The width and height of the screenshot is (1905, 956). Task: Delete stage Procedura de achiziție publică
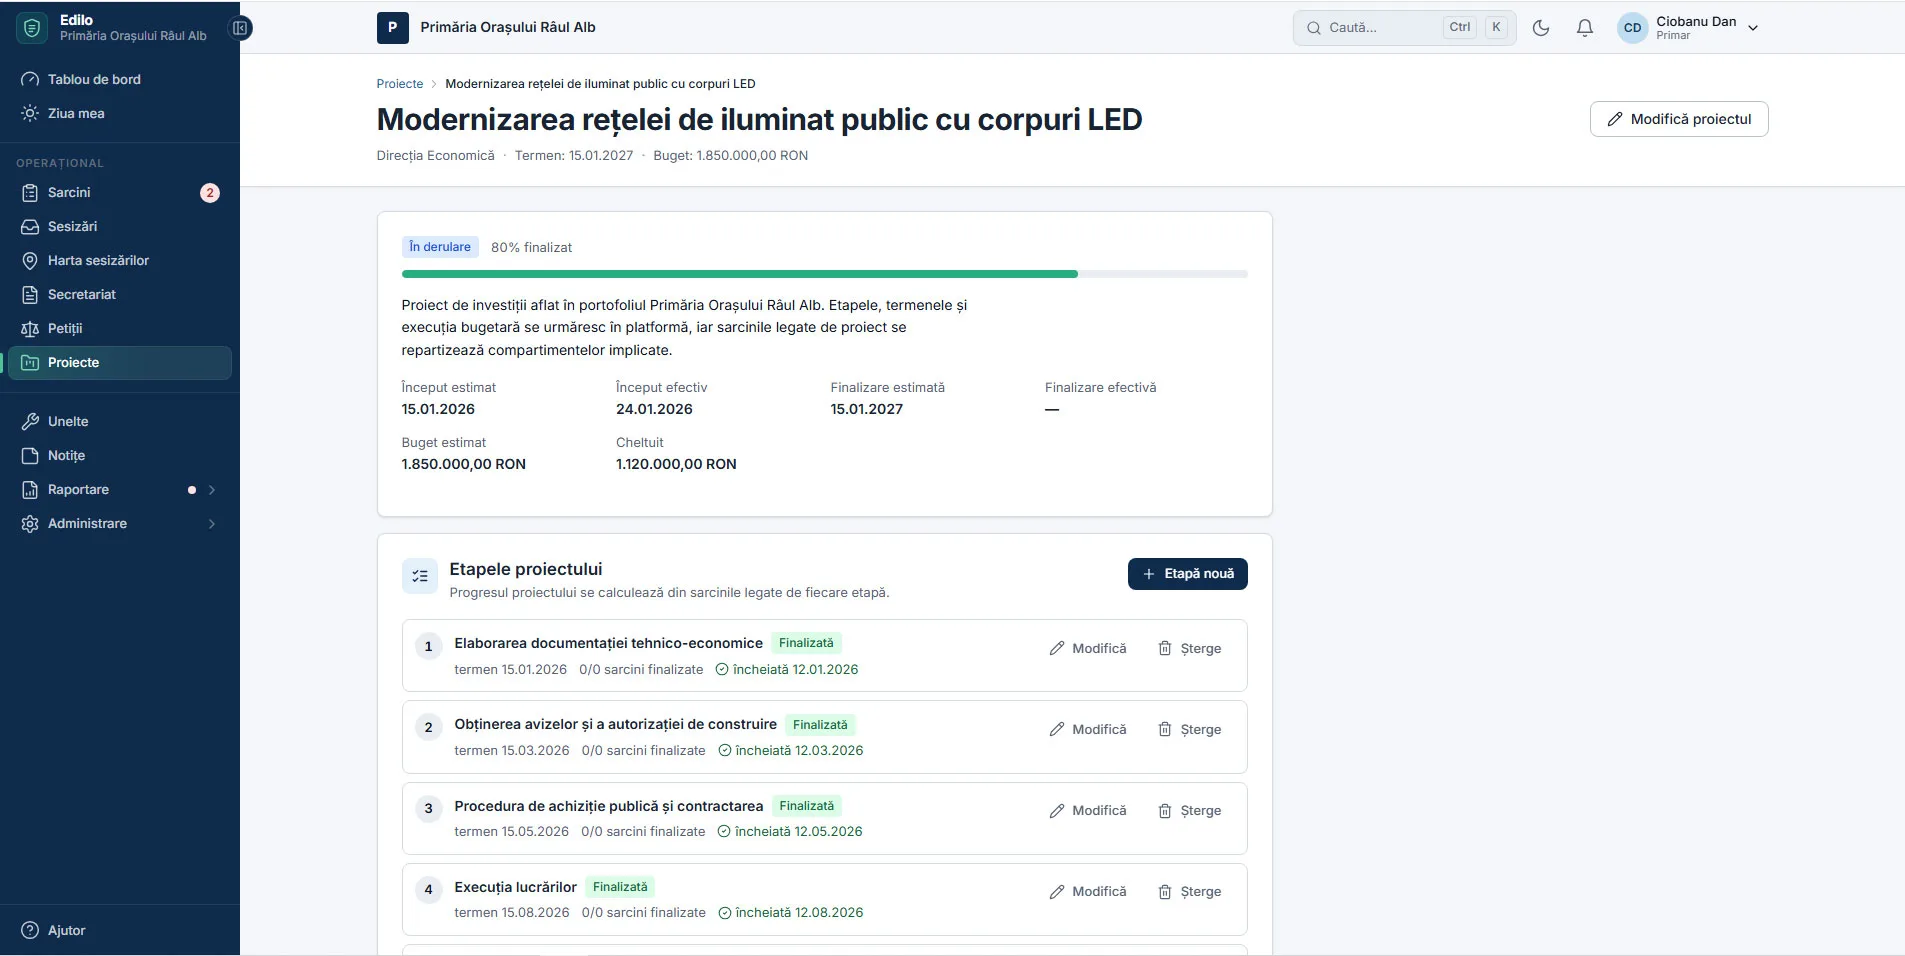click(x=1190, y=811)
